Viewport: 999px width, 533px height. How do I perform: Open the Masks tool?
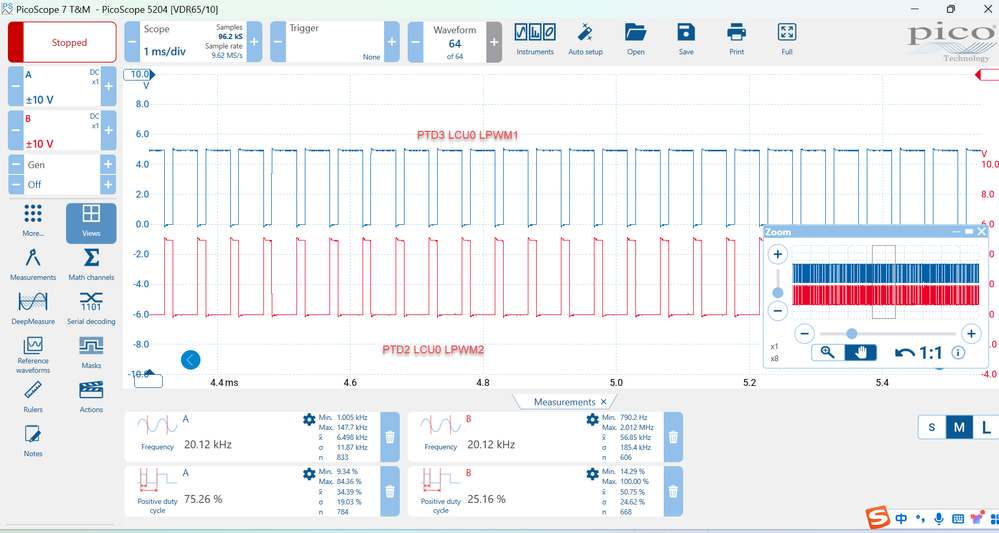[91, 353]
